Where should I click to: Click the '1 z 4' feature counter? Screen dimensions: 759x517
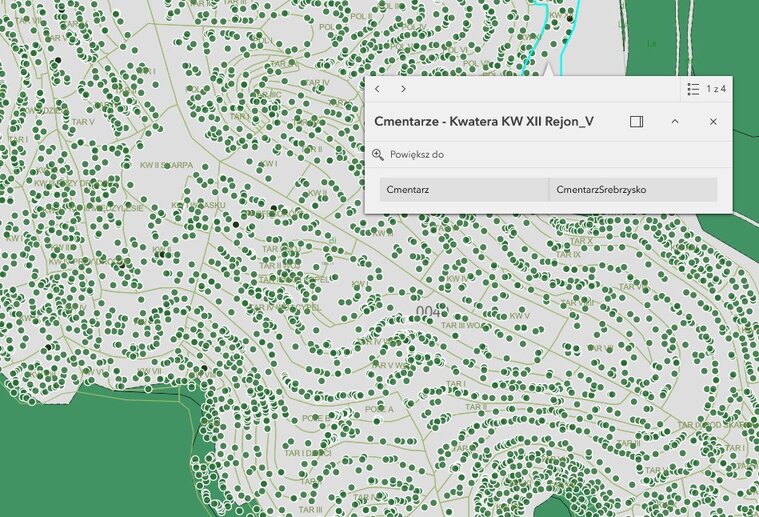click(x=716, y=89)
